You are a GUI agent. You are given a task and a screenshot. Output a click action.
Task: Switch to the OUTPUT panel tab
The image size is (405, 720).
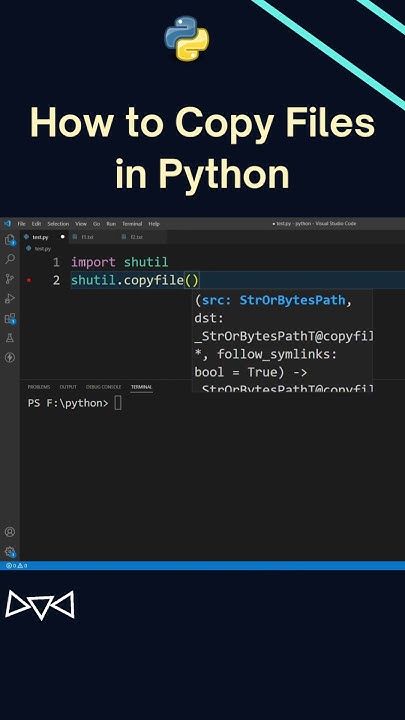[x=68, y=387]
